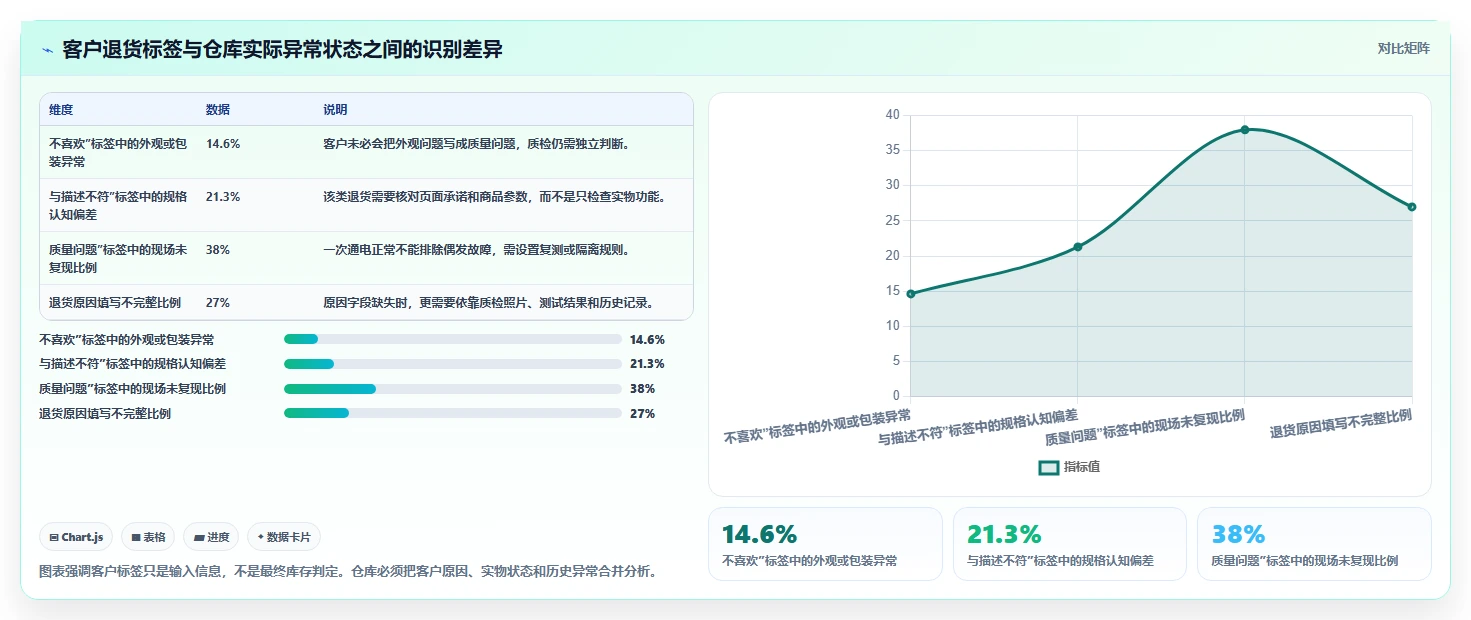This screenshot has width=1471, height=620.
Task: Click the 21.3 data point on the line chart
Action: coord(1077,246)
